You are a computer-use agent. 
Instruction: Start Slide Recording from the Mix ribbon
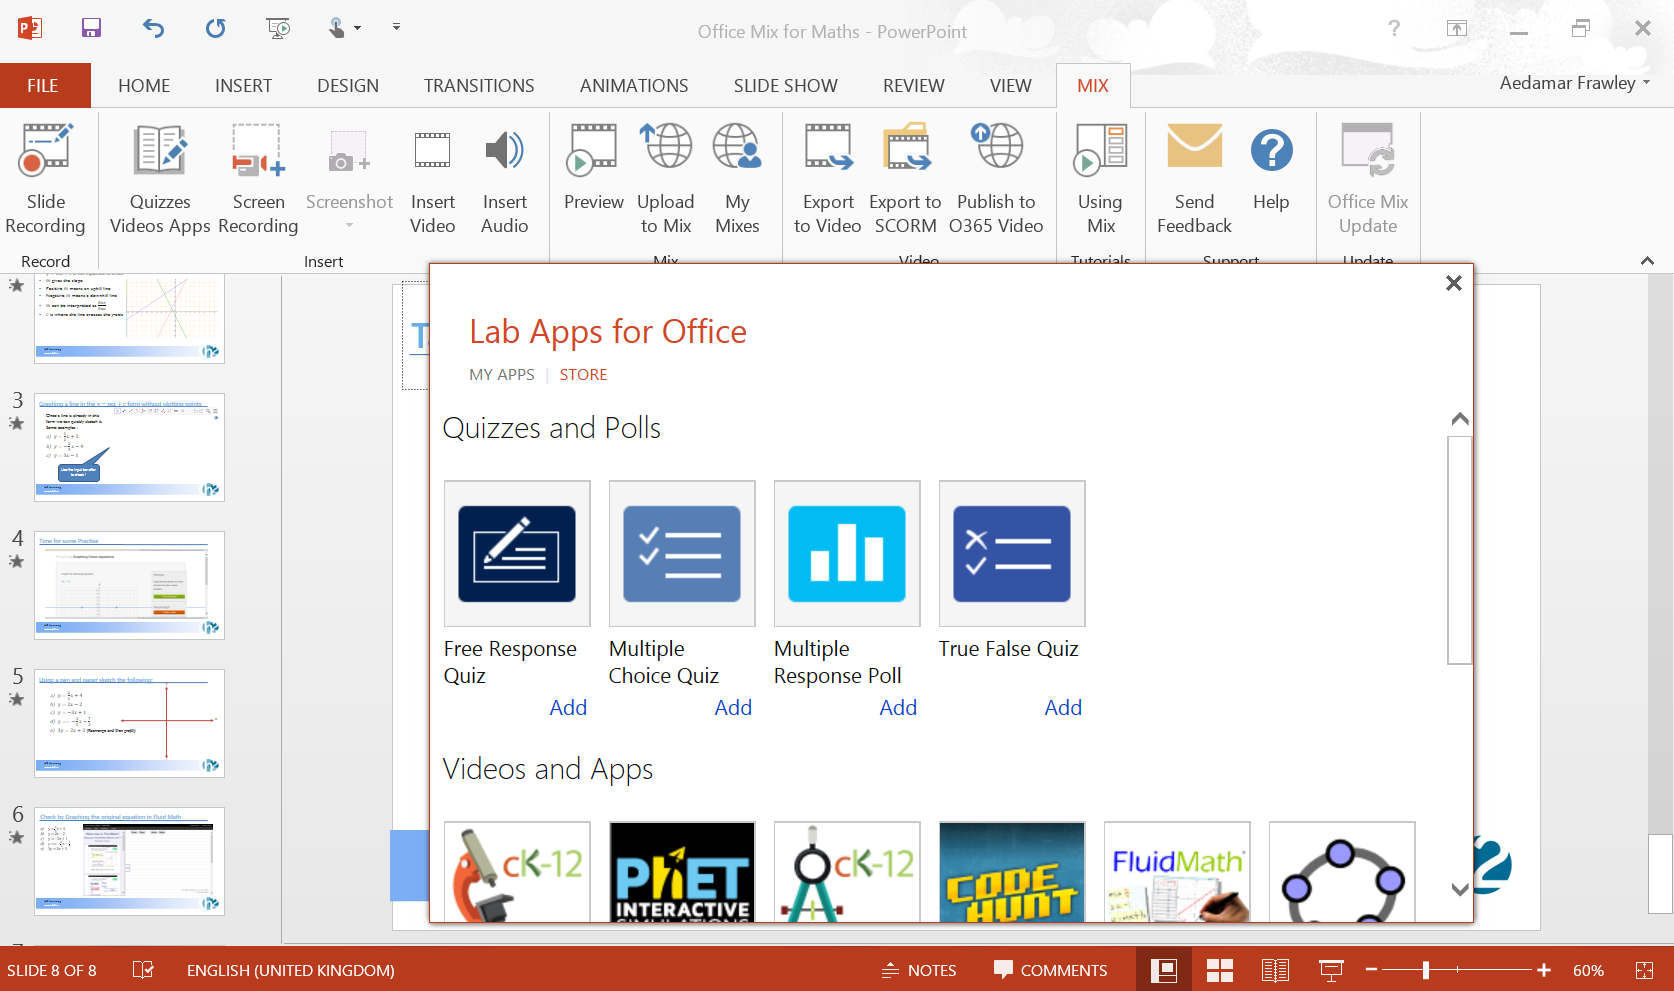point(45,179)
